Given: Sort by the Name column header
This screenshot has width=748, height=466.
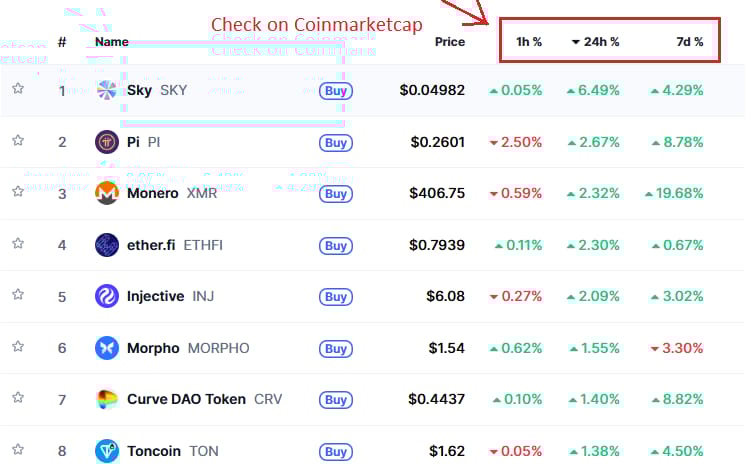Looking at the screenshot, I should pos(112,42).
